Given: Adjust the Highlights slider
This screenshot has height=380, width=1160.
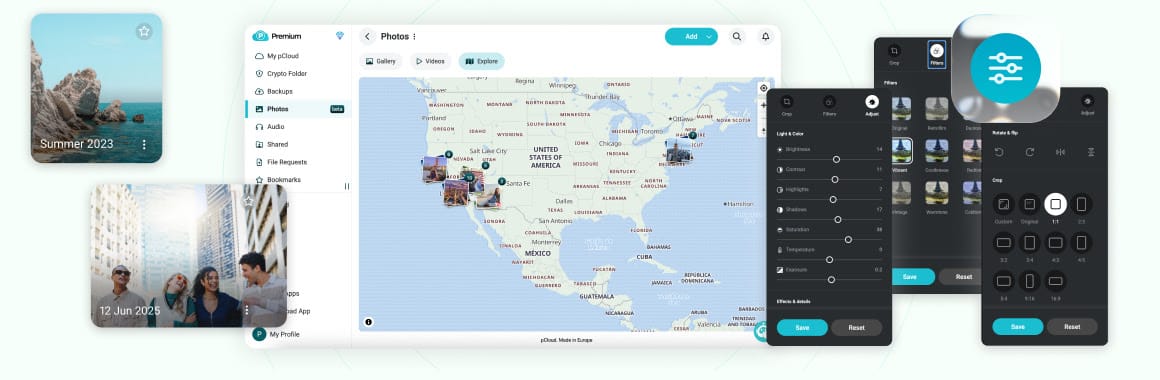Looking at the screenshot, I should pos(833,200).
